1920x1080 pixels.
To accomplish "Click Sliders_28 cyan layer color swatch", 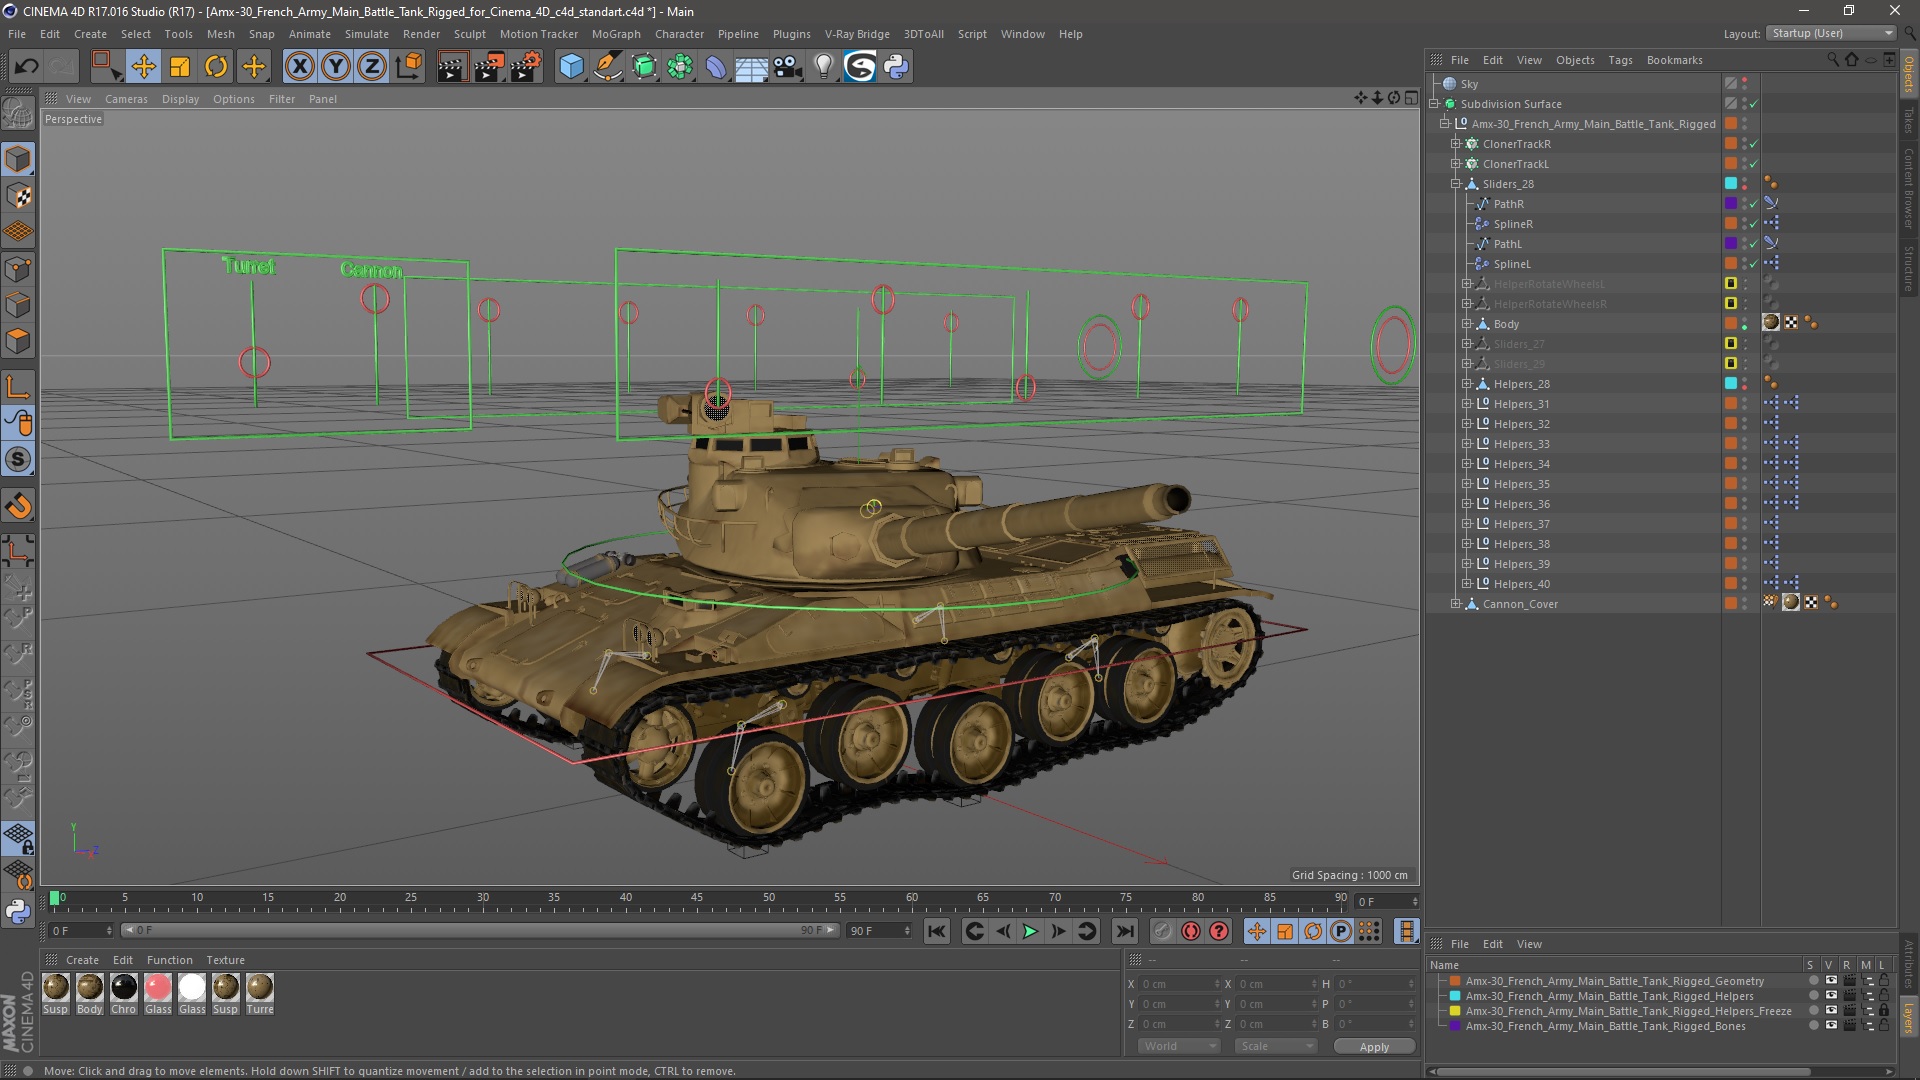I will coord(1731,184).
